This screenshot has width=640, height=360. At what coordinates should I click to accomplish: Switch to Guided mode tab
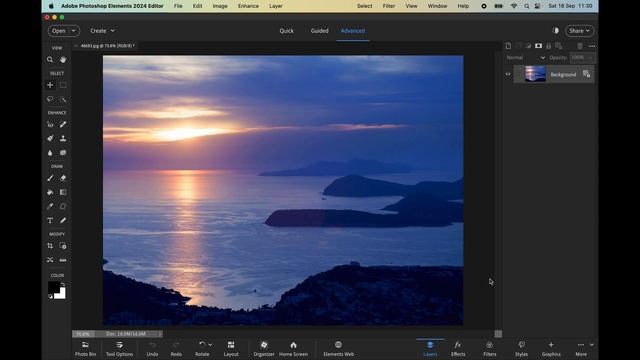pyautogui.click(x=319, y=31)
